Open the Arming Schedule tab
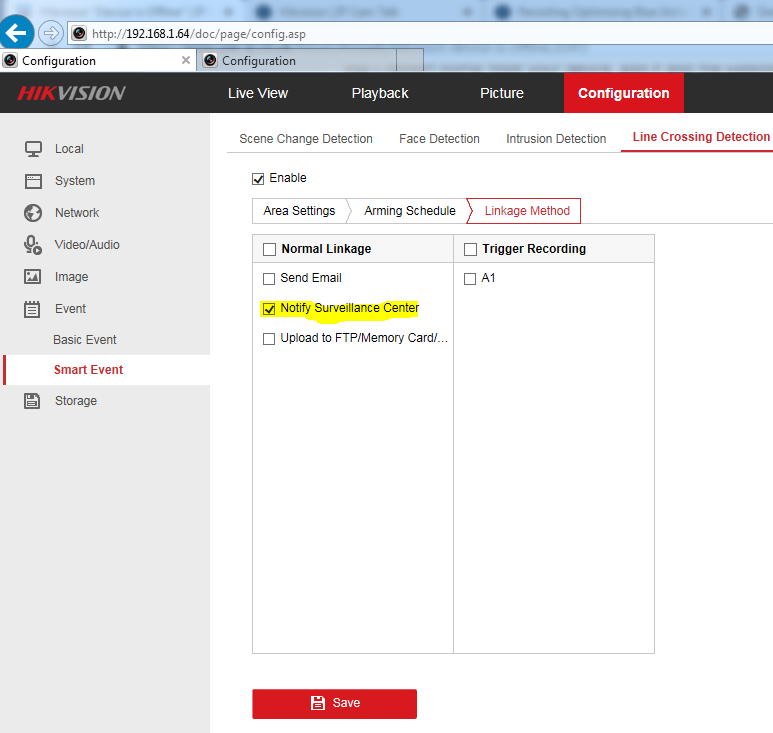This screenshot has height=733, width=773. (409, 211)
